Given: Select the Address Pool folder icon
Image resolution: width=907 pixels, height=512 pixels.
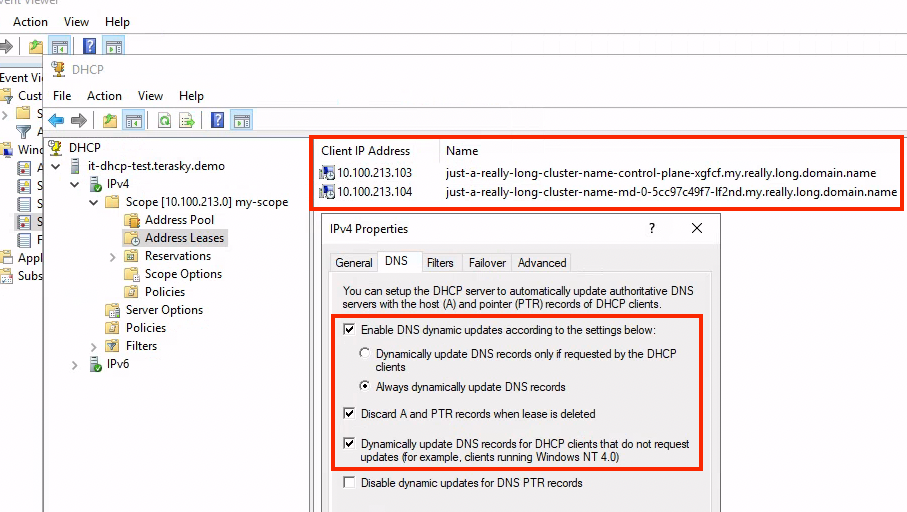Looking at the screenshot, I should [132, 220].
